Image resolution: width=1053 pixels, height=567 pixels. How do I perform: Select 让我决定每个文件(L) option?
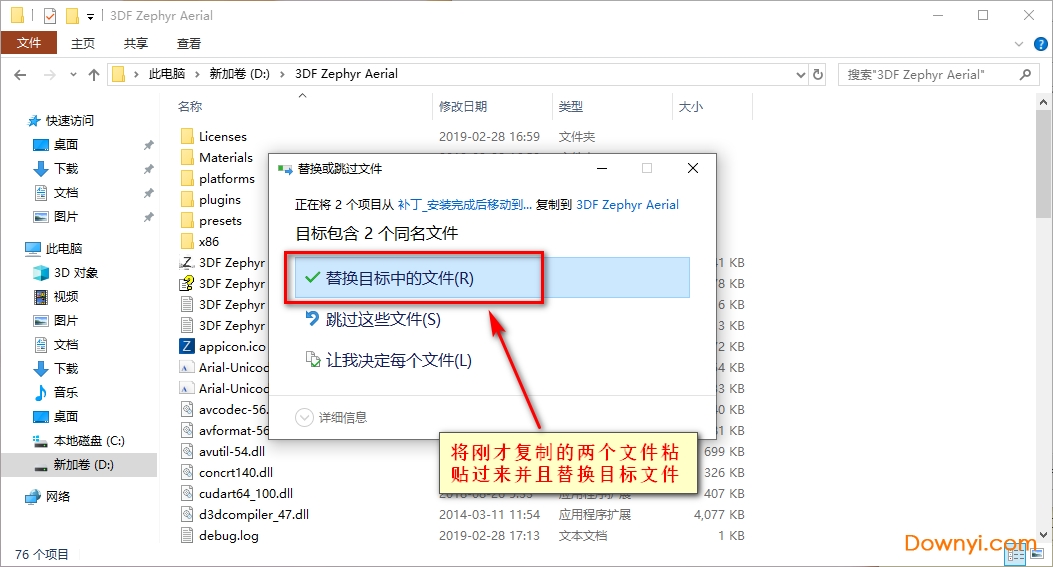pyautogui.click(x=398, y=360)
